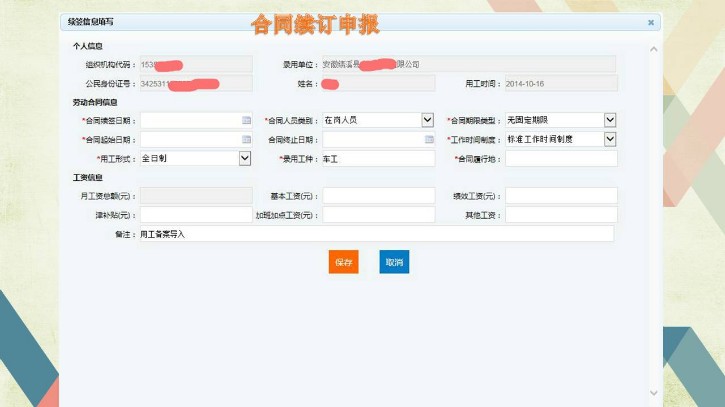Screen dimensions: 725x407
Task: Open calendar picker for 合同起始日期
Action: [x=246, y=139]
